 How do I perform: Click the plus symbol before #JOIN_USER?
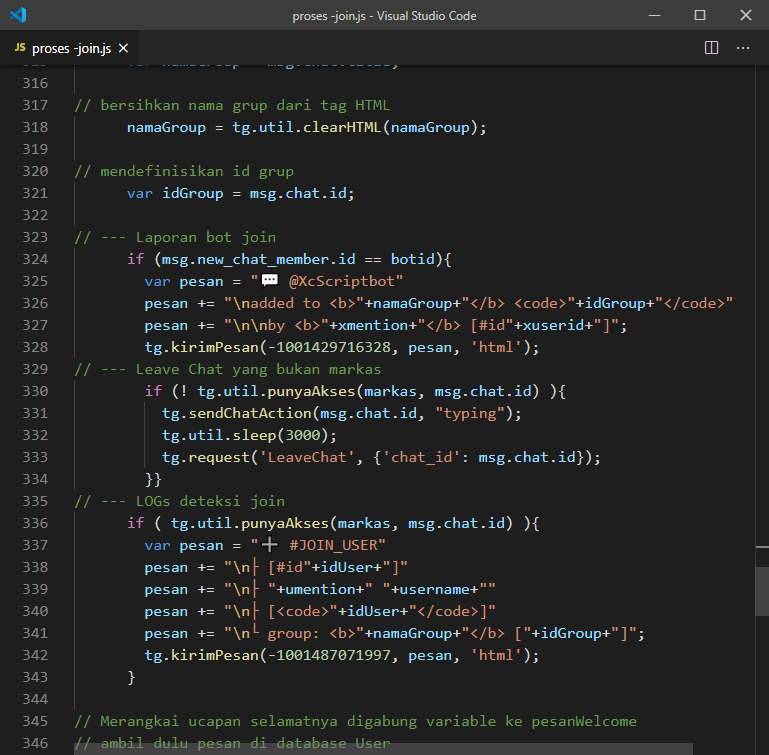(269, 545)
